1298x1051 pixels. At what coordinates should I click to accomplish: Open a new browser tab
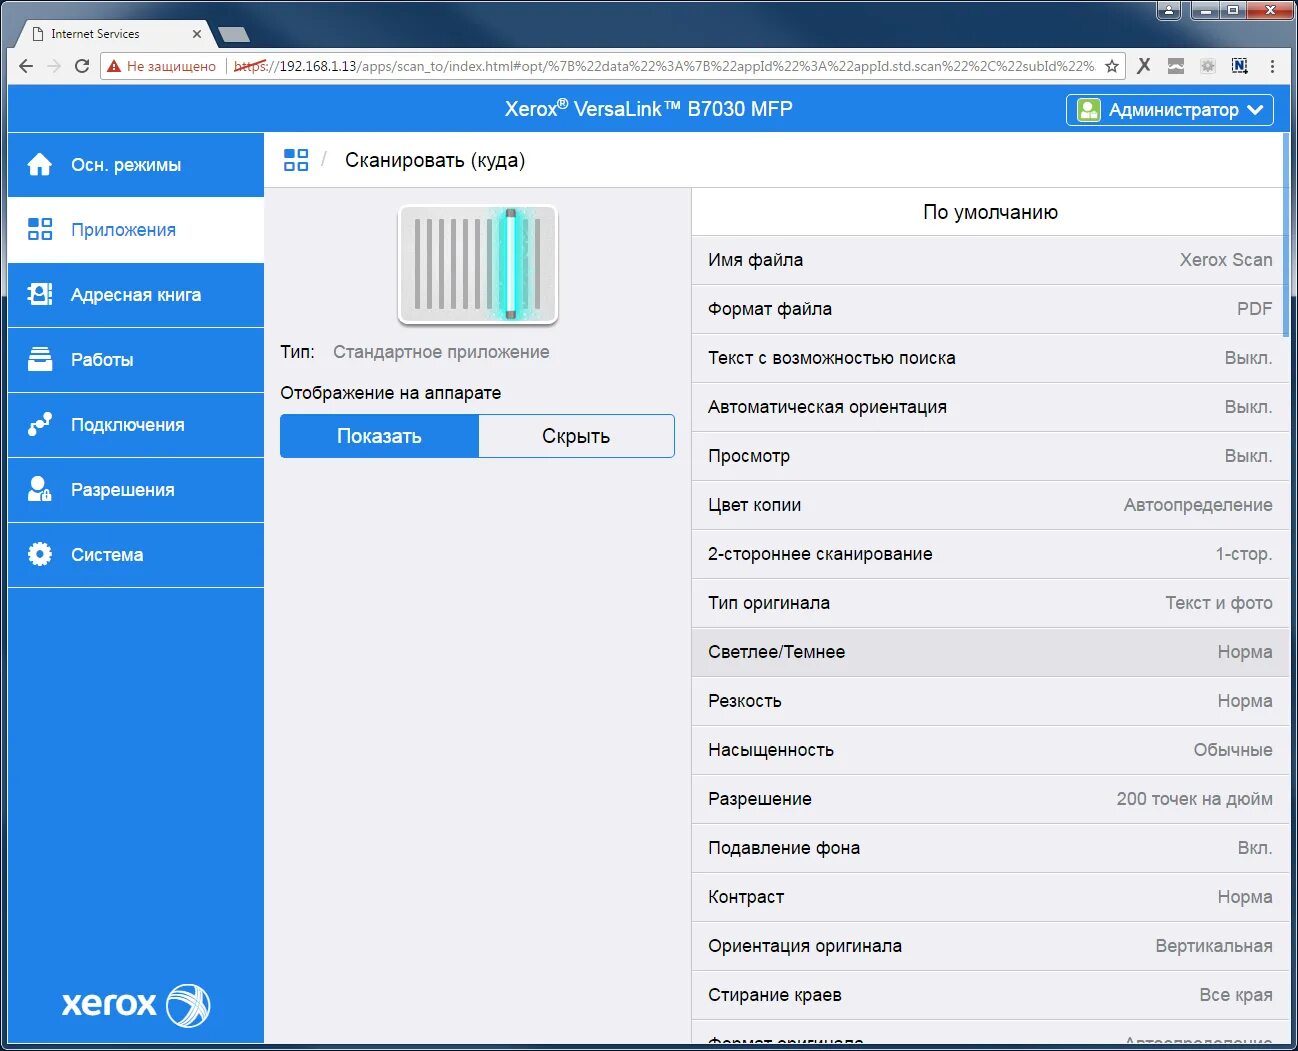(234, 35)
